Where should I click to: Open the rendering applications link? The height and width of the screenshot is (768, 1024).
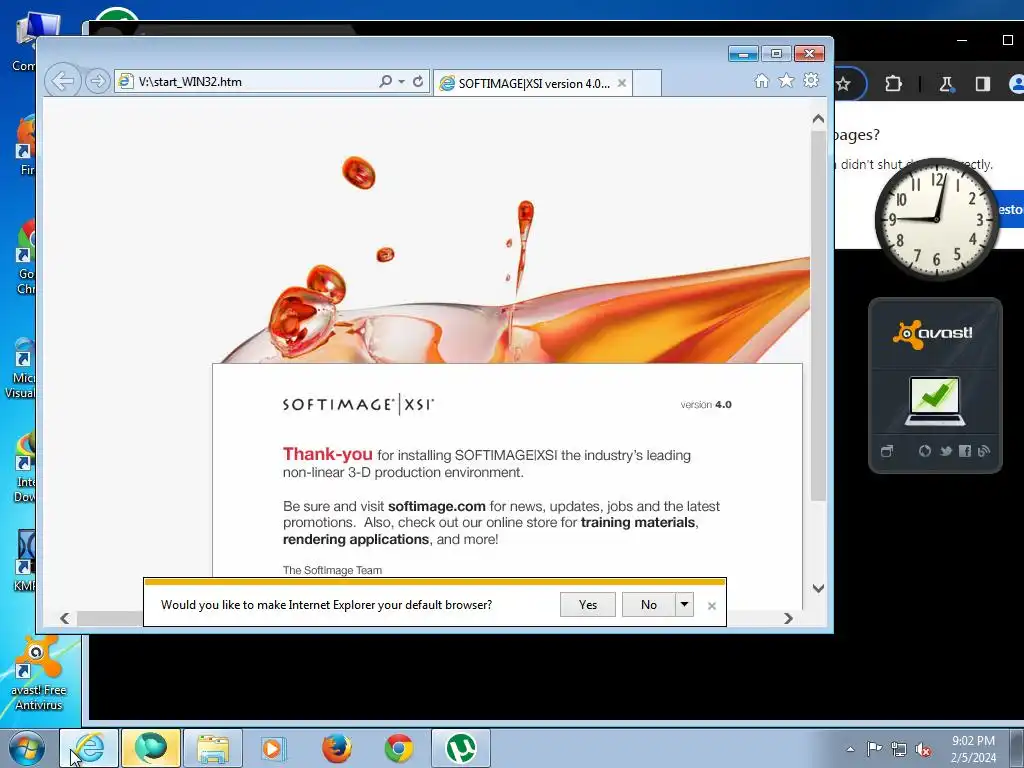pos(356,539)
